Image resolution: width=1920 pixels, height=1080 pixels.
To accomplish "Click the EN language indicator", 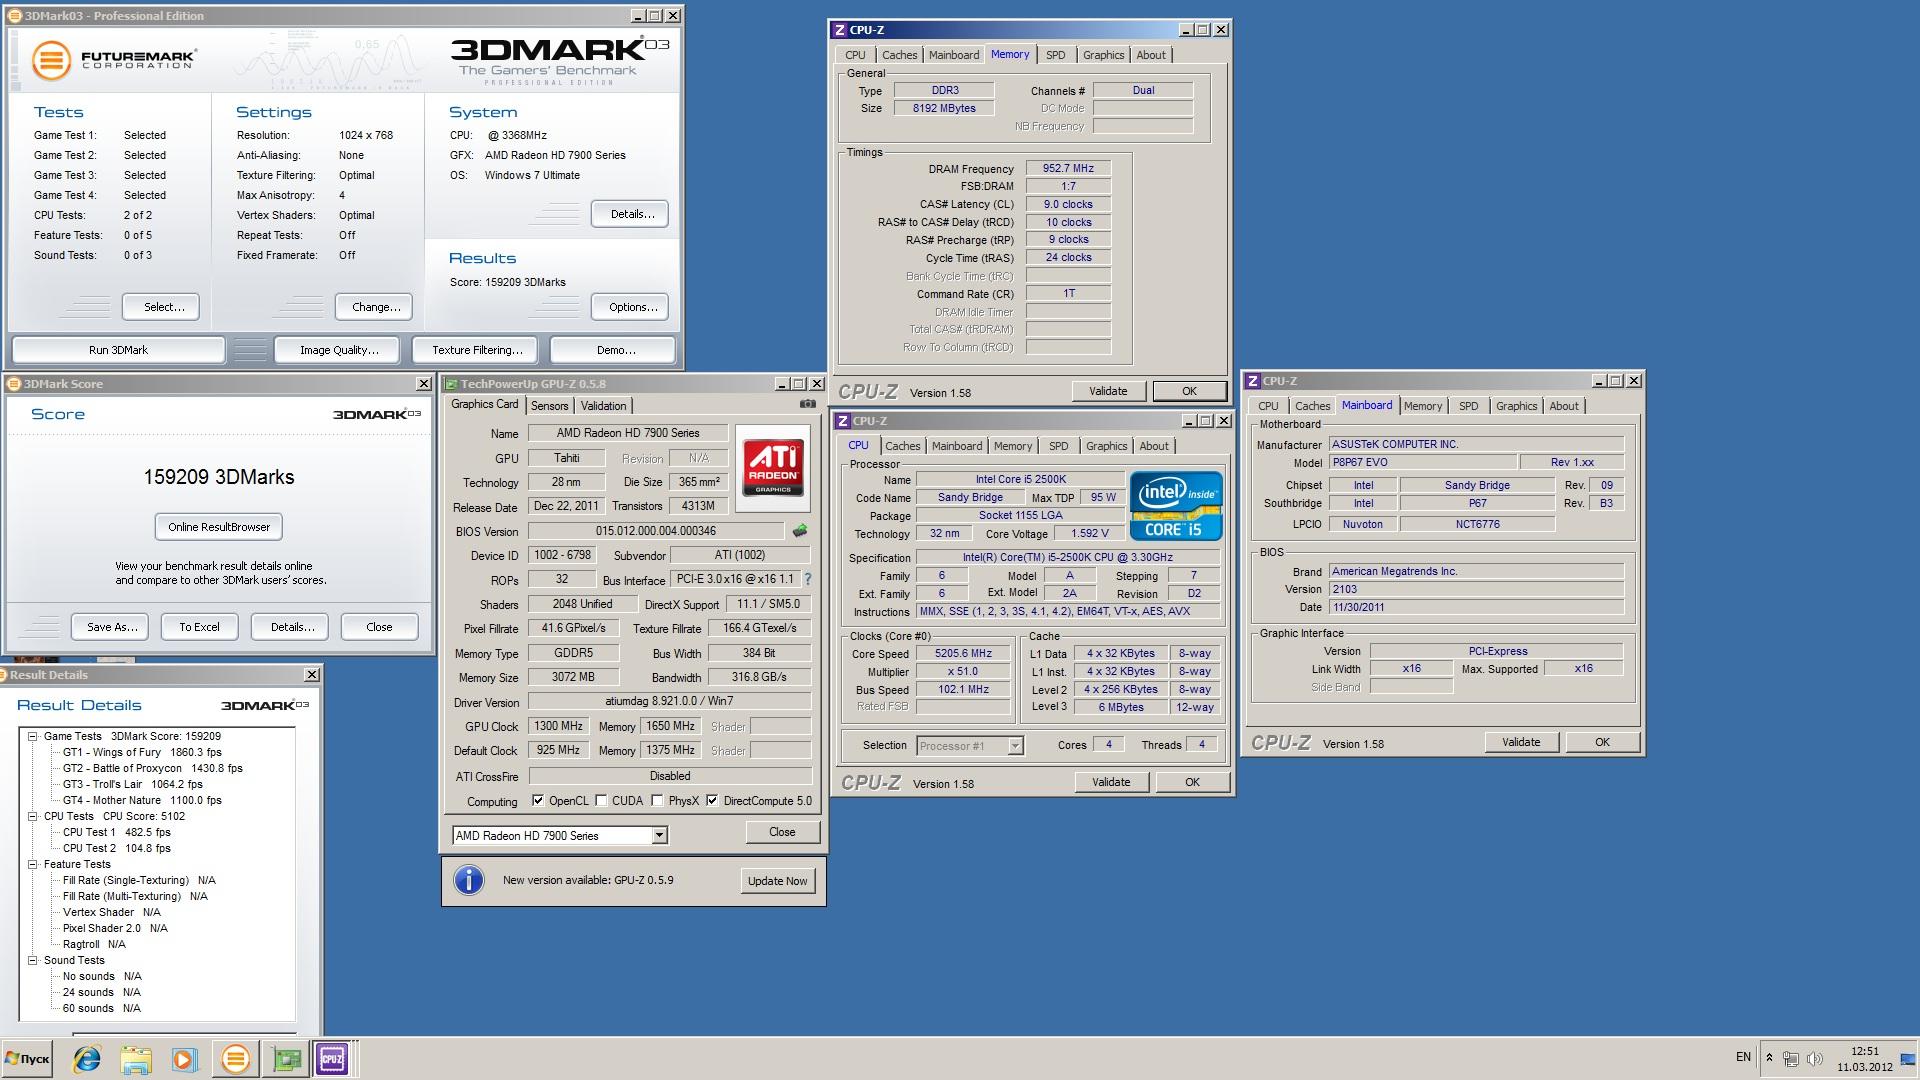I will (1743, 1057).
